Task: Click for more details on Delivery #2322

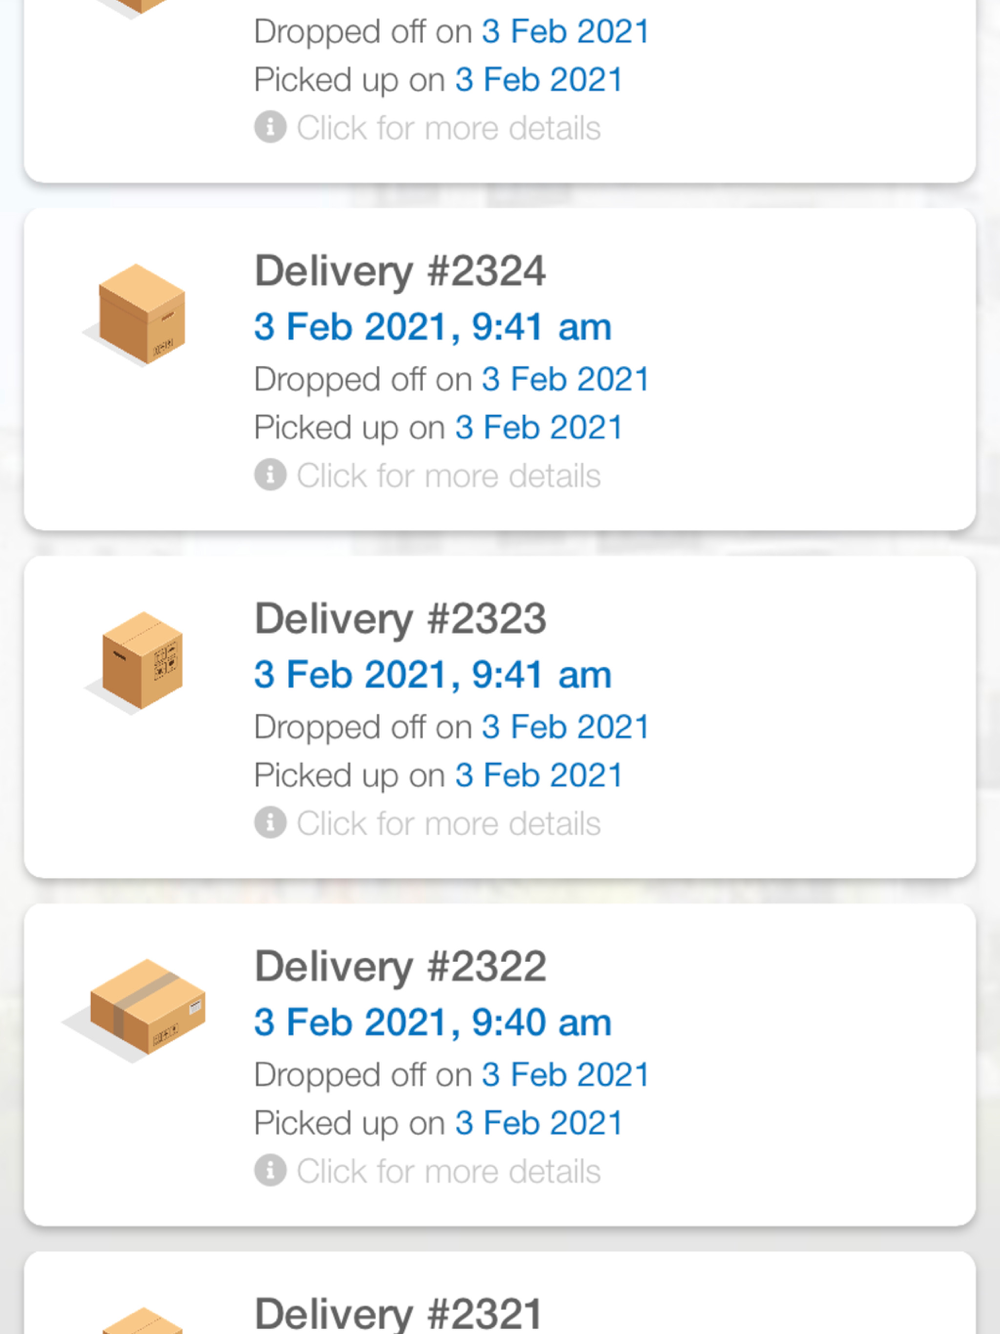Action: 449,1172
